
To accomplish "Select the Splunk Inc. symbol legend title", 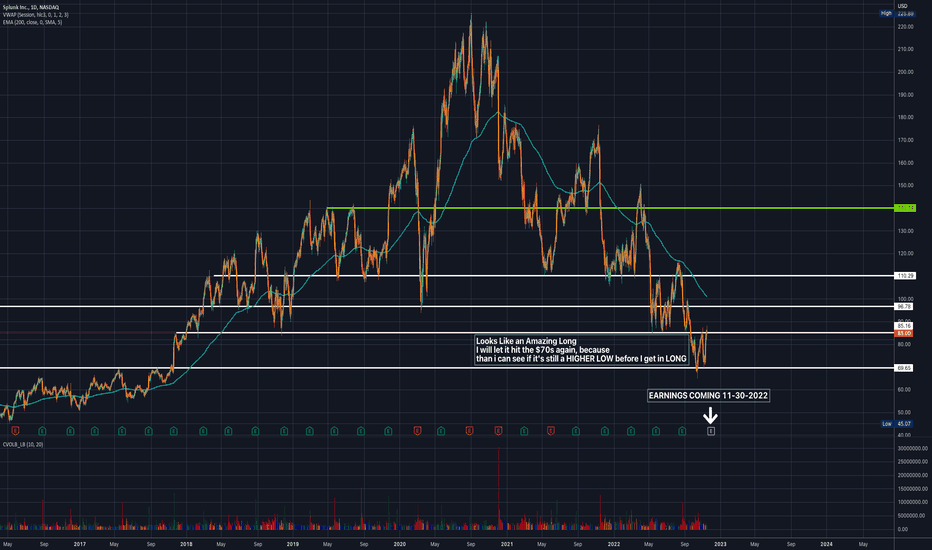I will 31,7.
